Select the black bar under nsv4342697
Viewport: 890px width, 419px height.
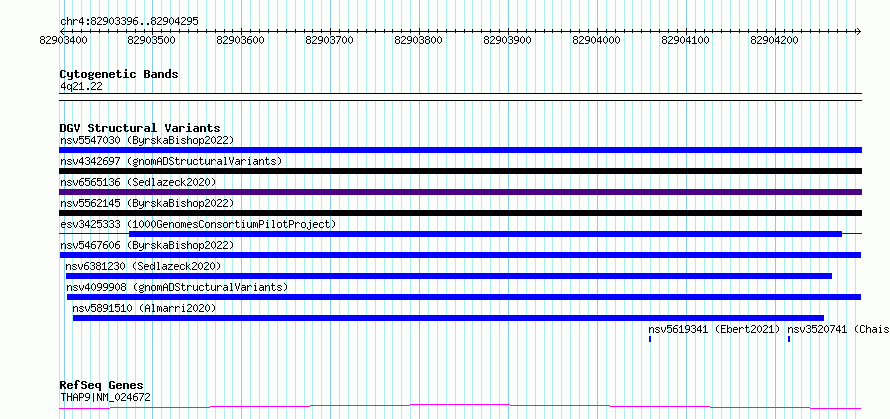(x=460, y=171)
